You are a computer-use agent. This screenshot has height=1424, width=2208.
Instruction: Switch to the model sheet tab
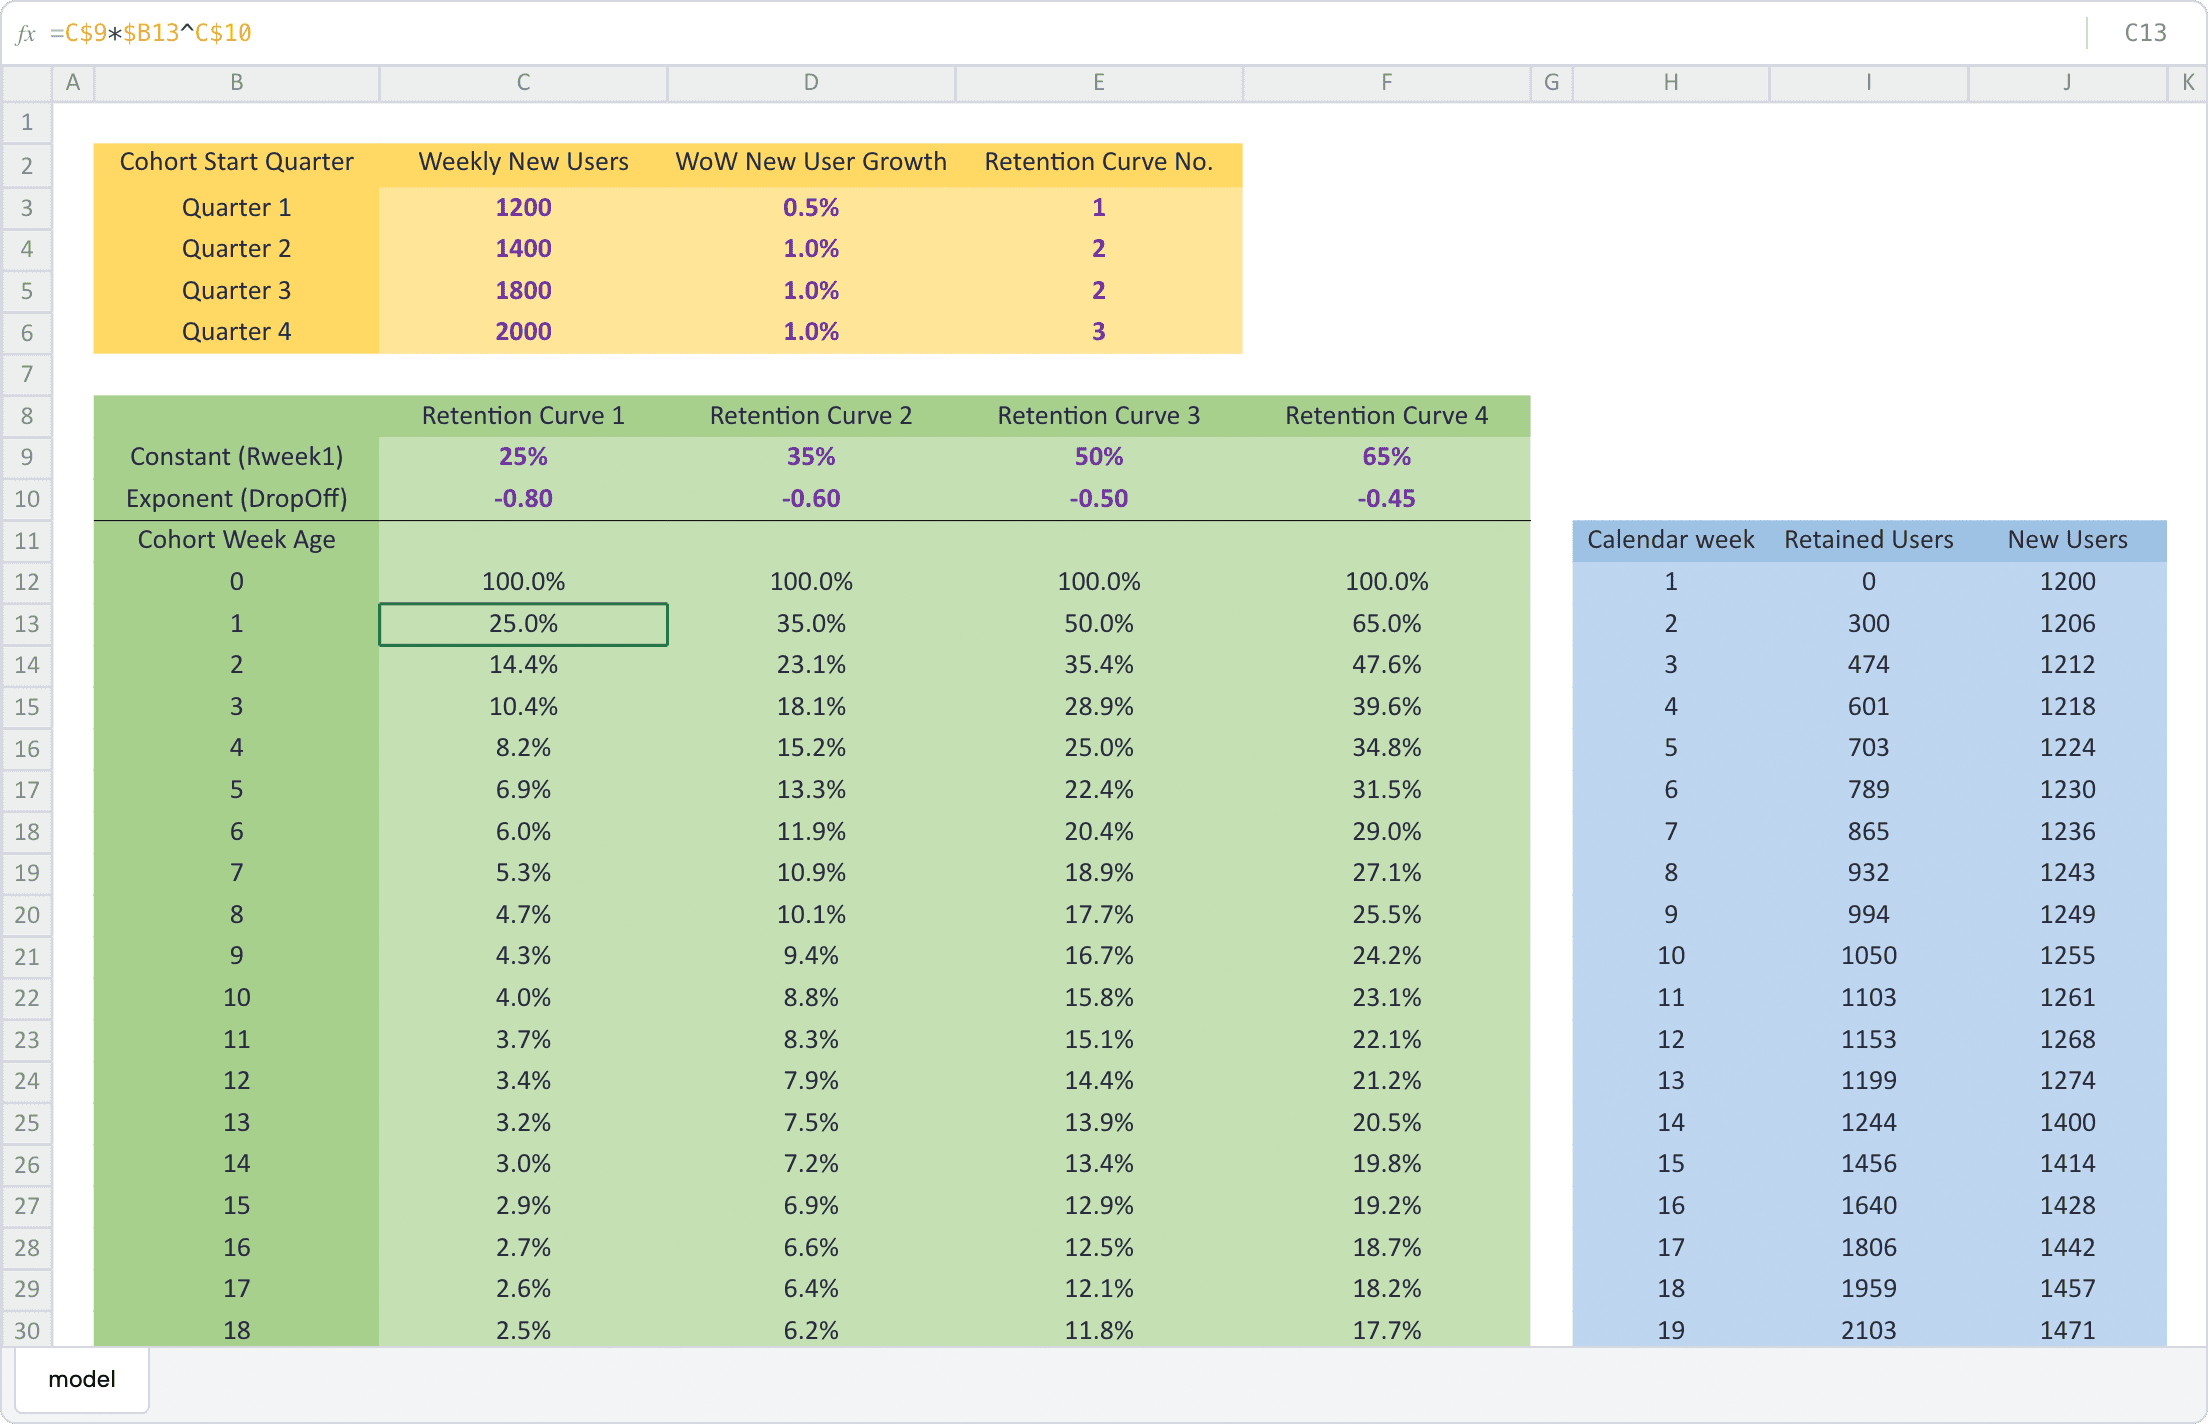[x=83, y=1378]
